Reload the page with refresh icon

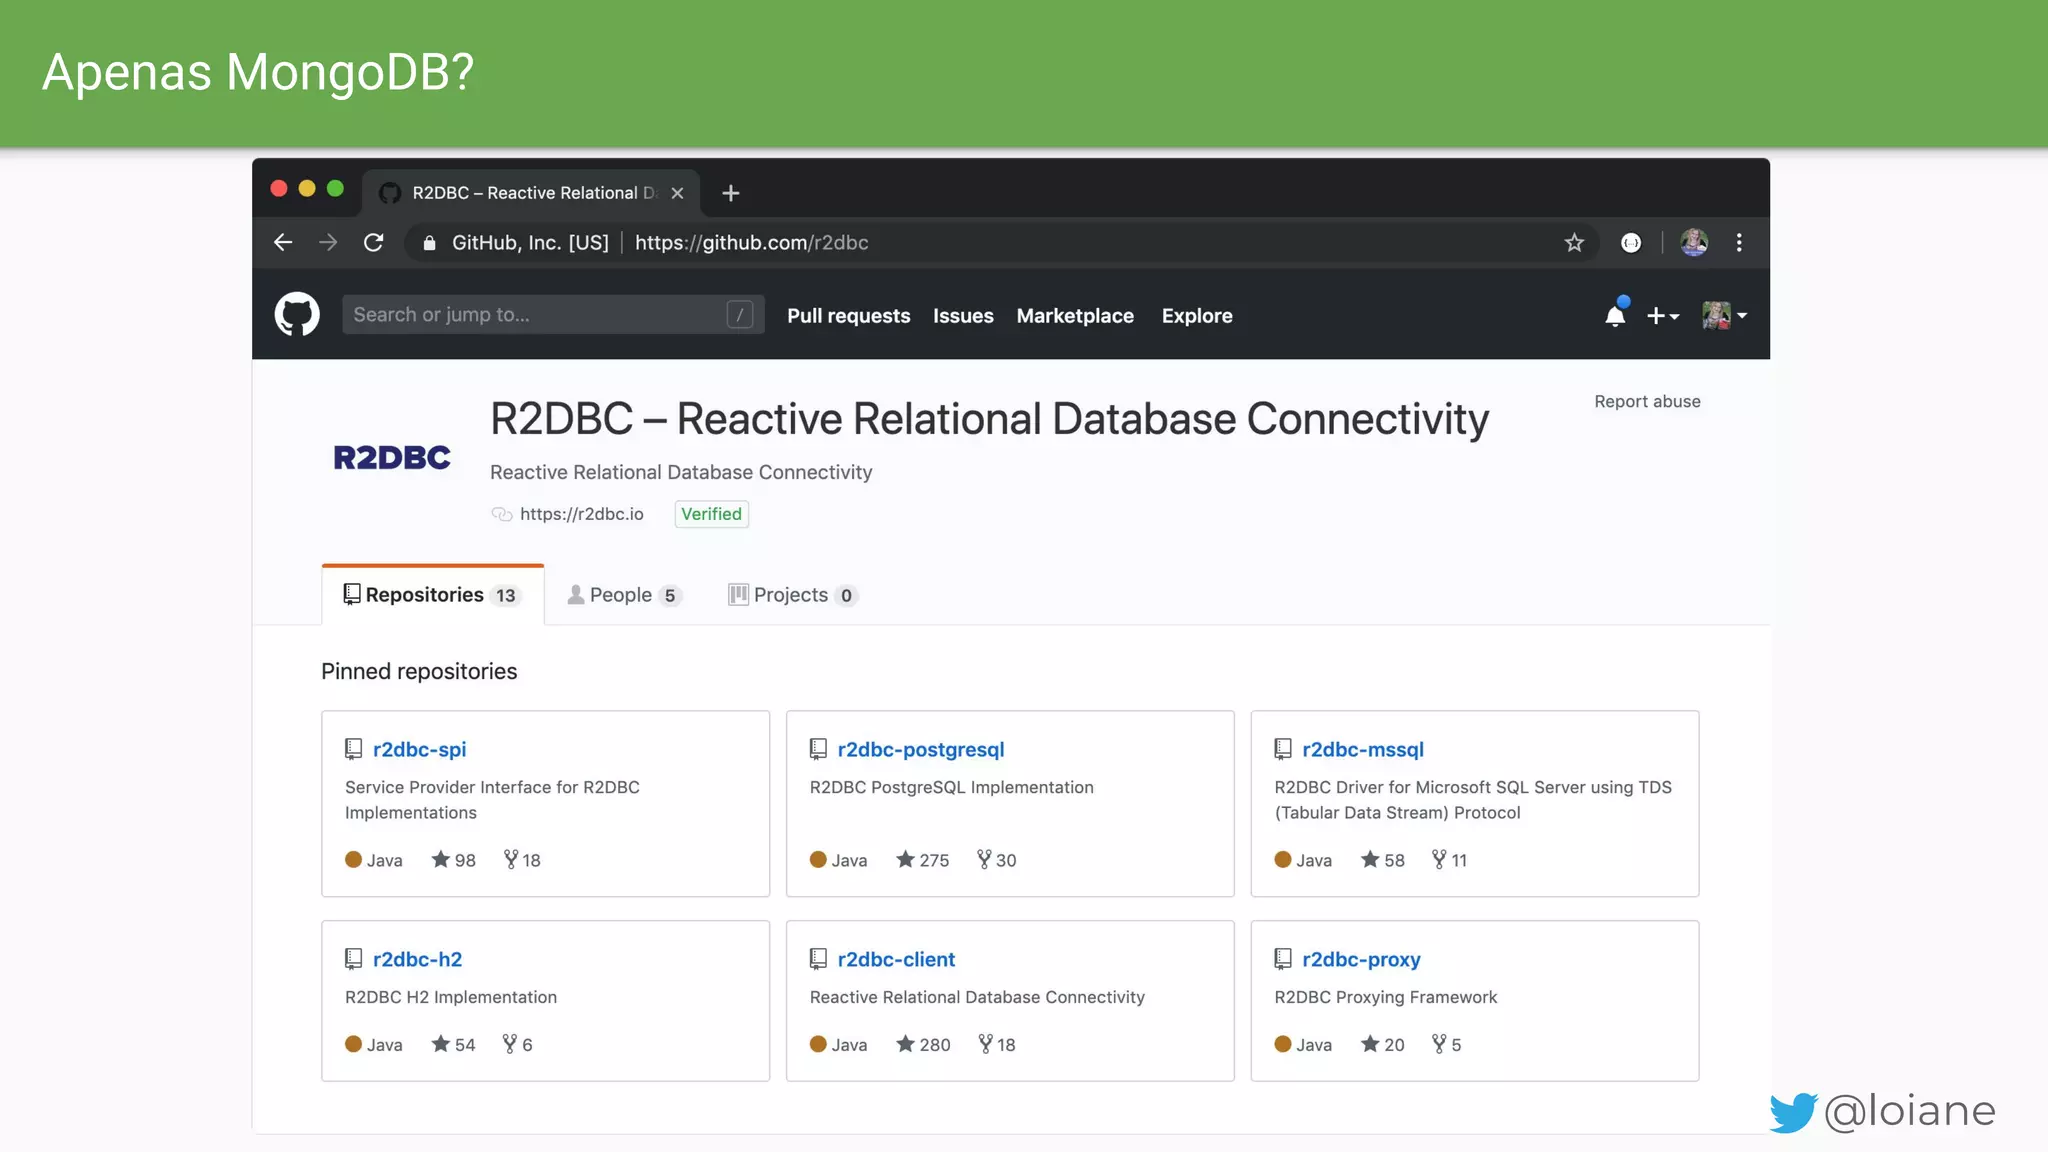click(x=374, y=243)
